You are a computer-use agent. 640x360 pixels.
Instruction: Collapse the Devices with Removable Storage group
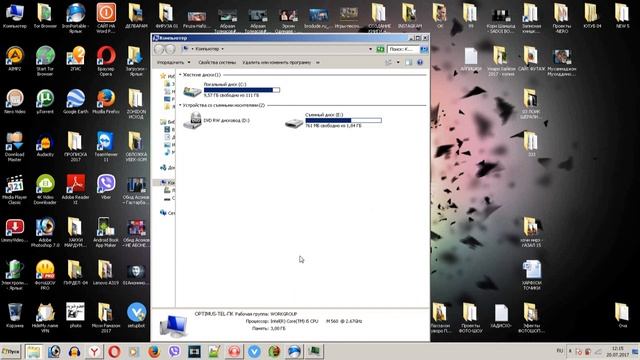coord(180,105)
